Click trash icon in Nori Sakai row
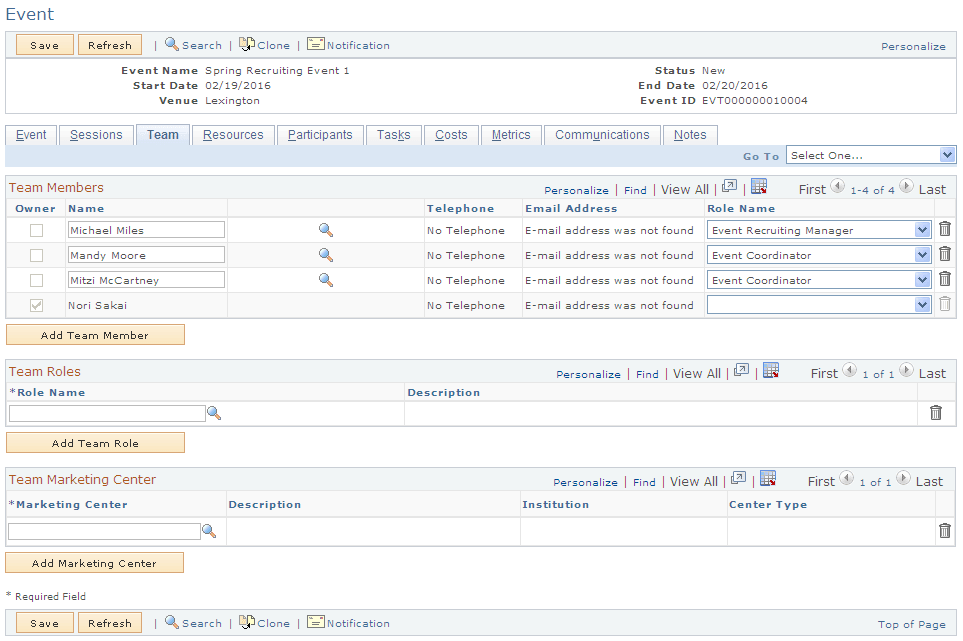Screen dimensions: 963x641 click(x=945, y=304)
